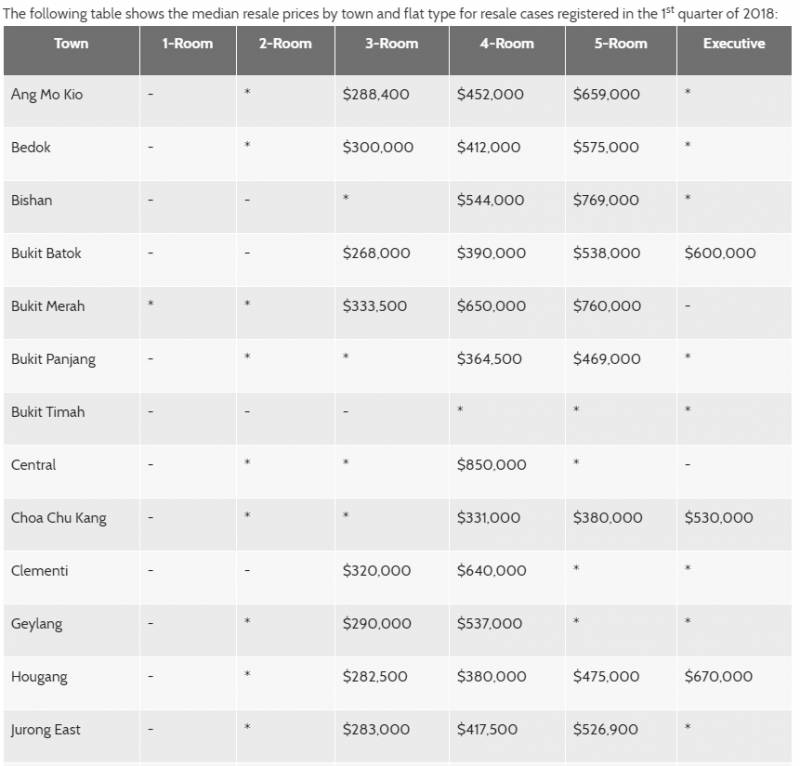Click the Executive column header
This screenshot has height=766, width=800.
[x=733, y=44]
